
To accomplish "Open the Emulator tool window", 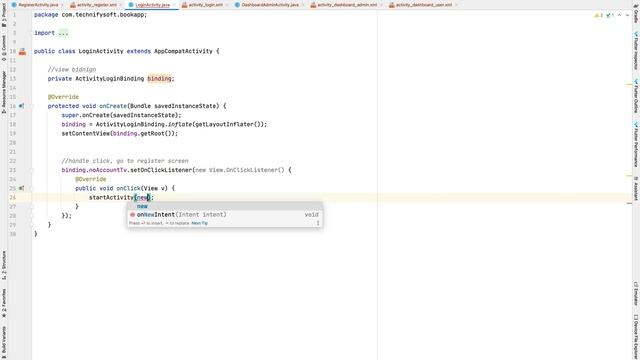I will tap(636, 293).
